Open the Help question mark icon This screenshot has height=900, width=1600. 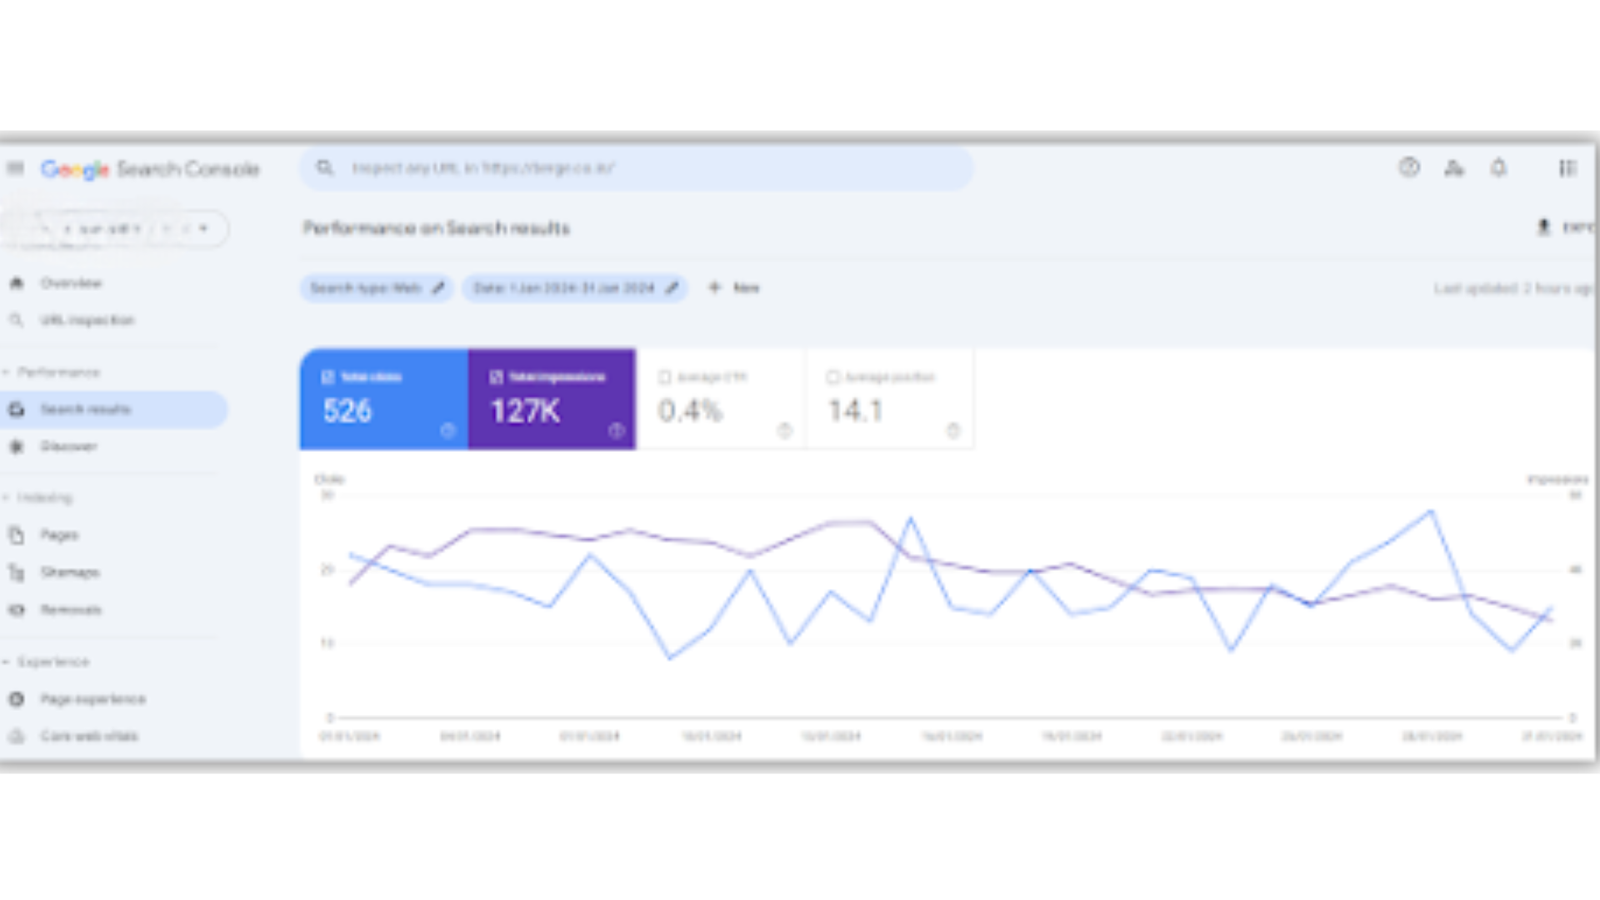coord(1409,168)
